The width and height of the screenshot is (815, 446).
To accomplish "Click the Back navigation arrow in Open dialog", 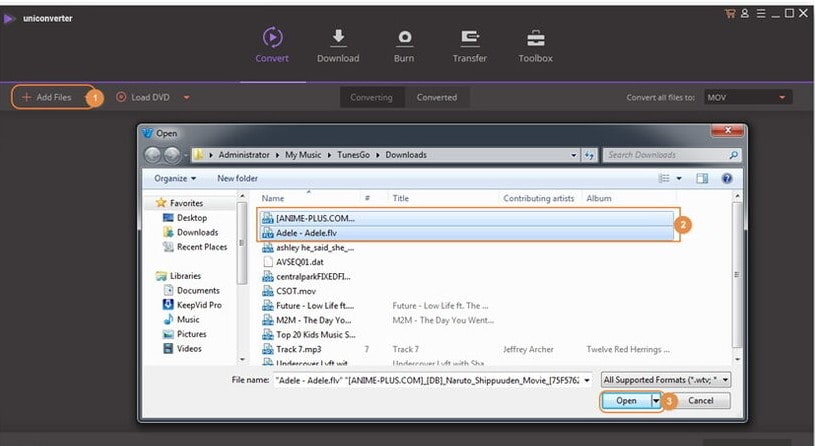I will (x=152, y=155).
